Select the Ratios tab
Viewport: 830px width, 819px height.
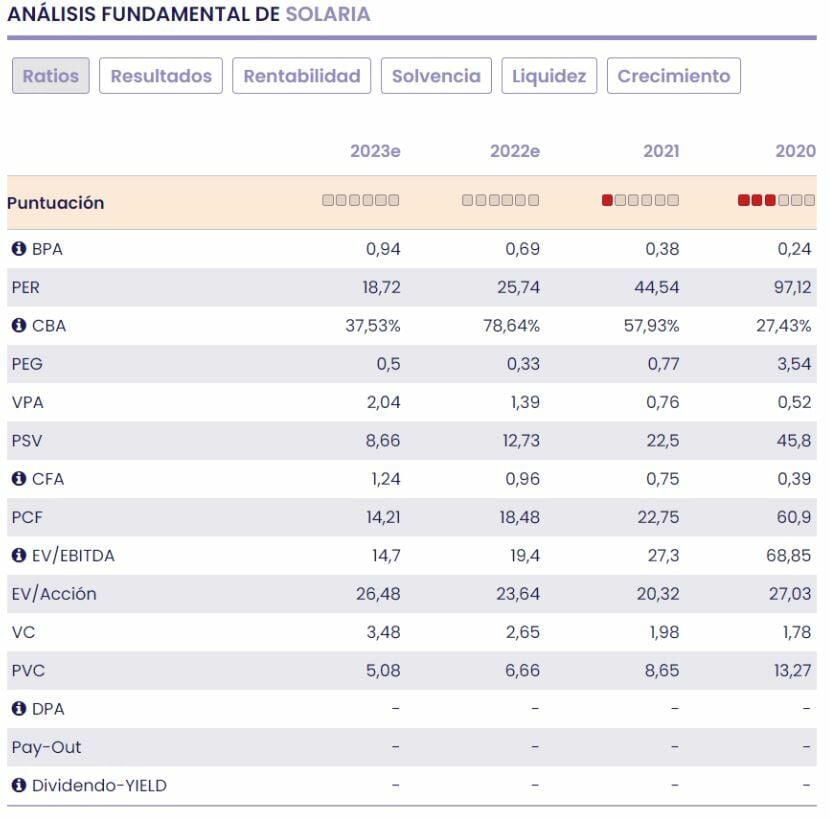coord(51,76)
